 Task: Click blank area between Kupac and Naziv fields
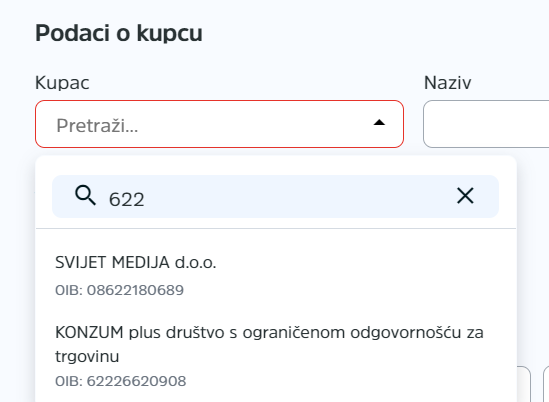414,124
